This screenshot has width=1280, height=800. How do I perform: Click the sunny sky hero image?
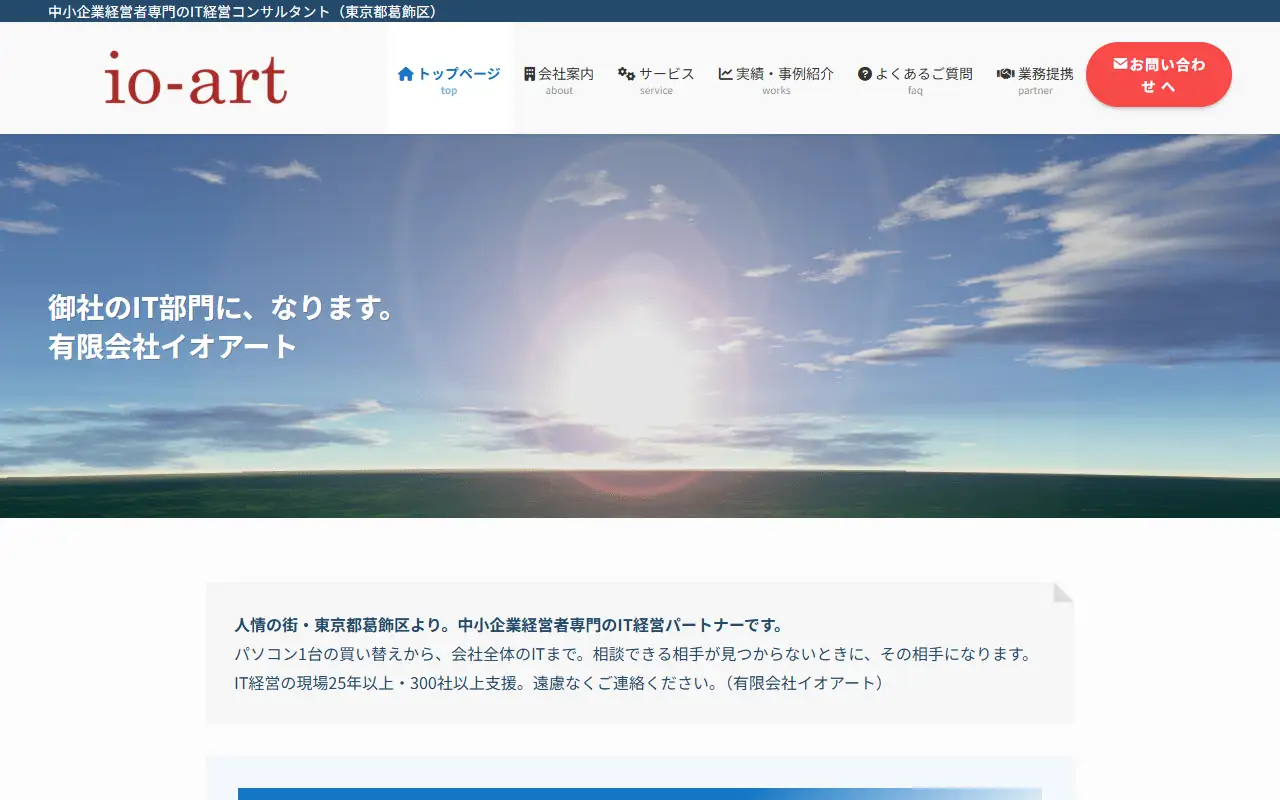(640, 326)
